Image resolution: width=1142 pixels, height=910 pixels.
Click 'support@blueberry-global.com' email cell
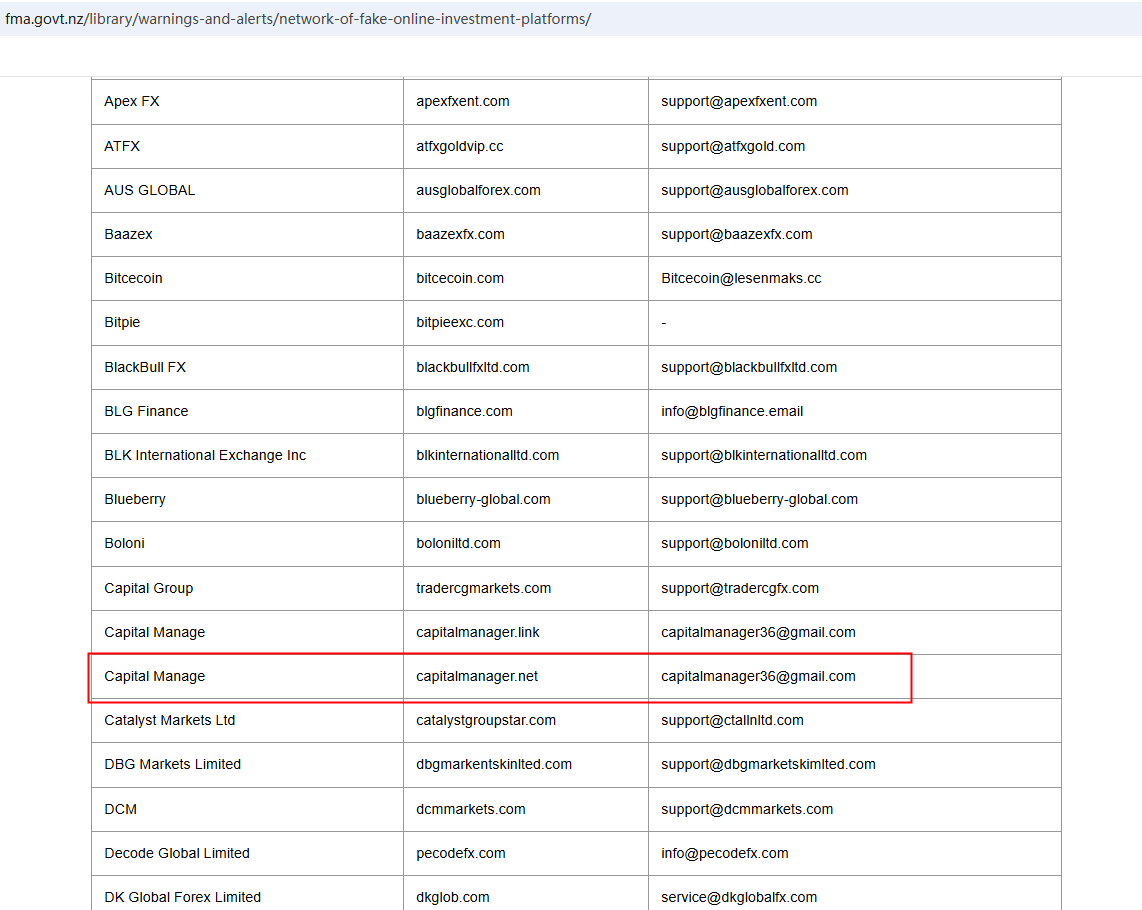tap(854, 500)
